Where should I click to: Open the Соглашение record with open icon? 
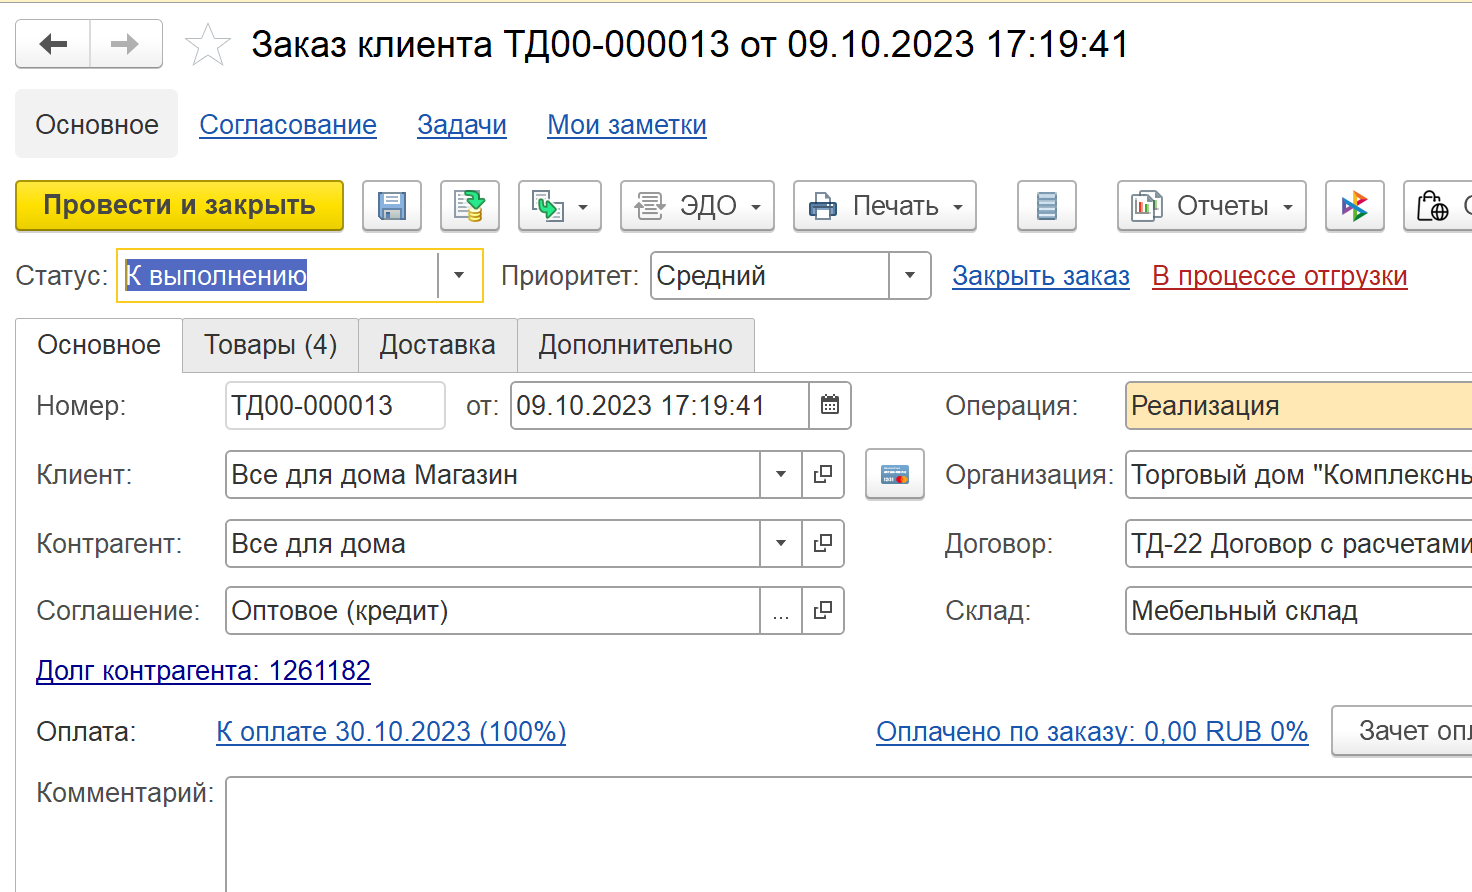tap(823, 611)
